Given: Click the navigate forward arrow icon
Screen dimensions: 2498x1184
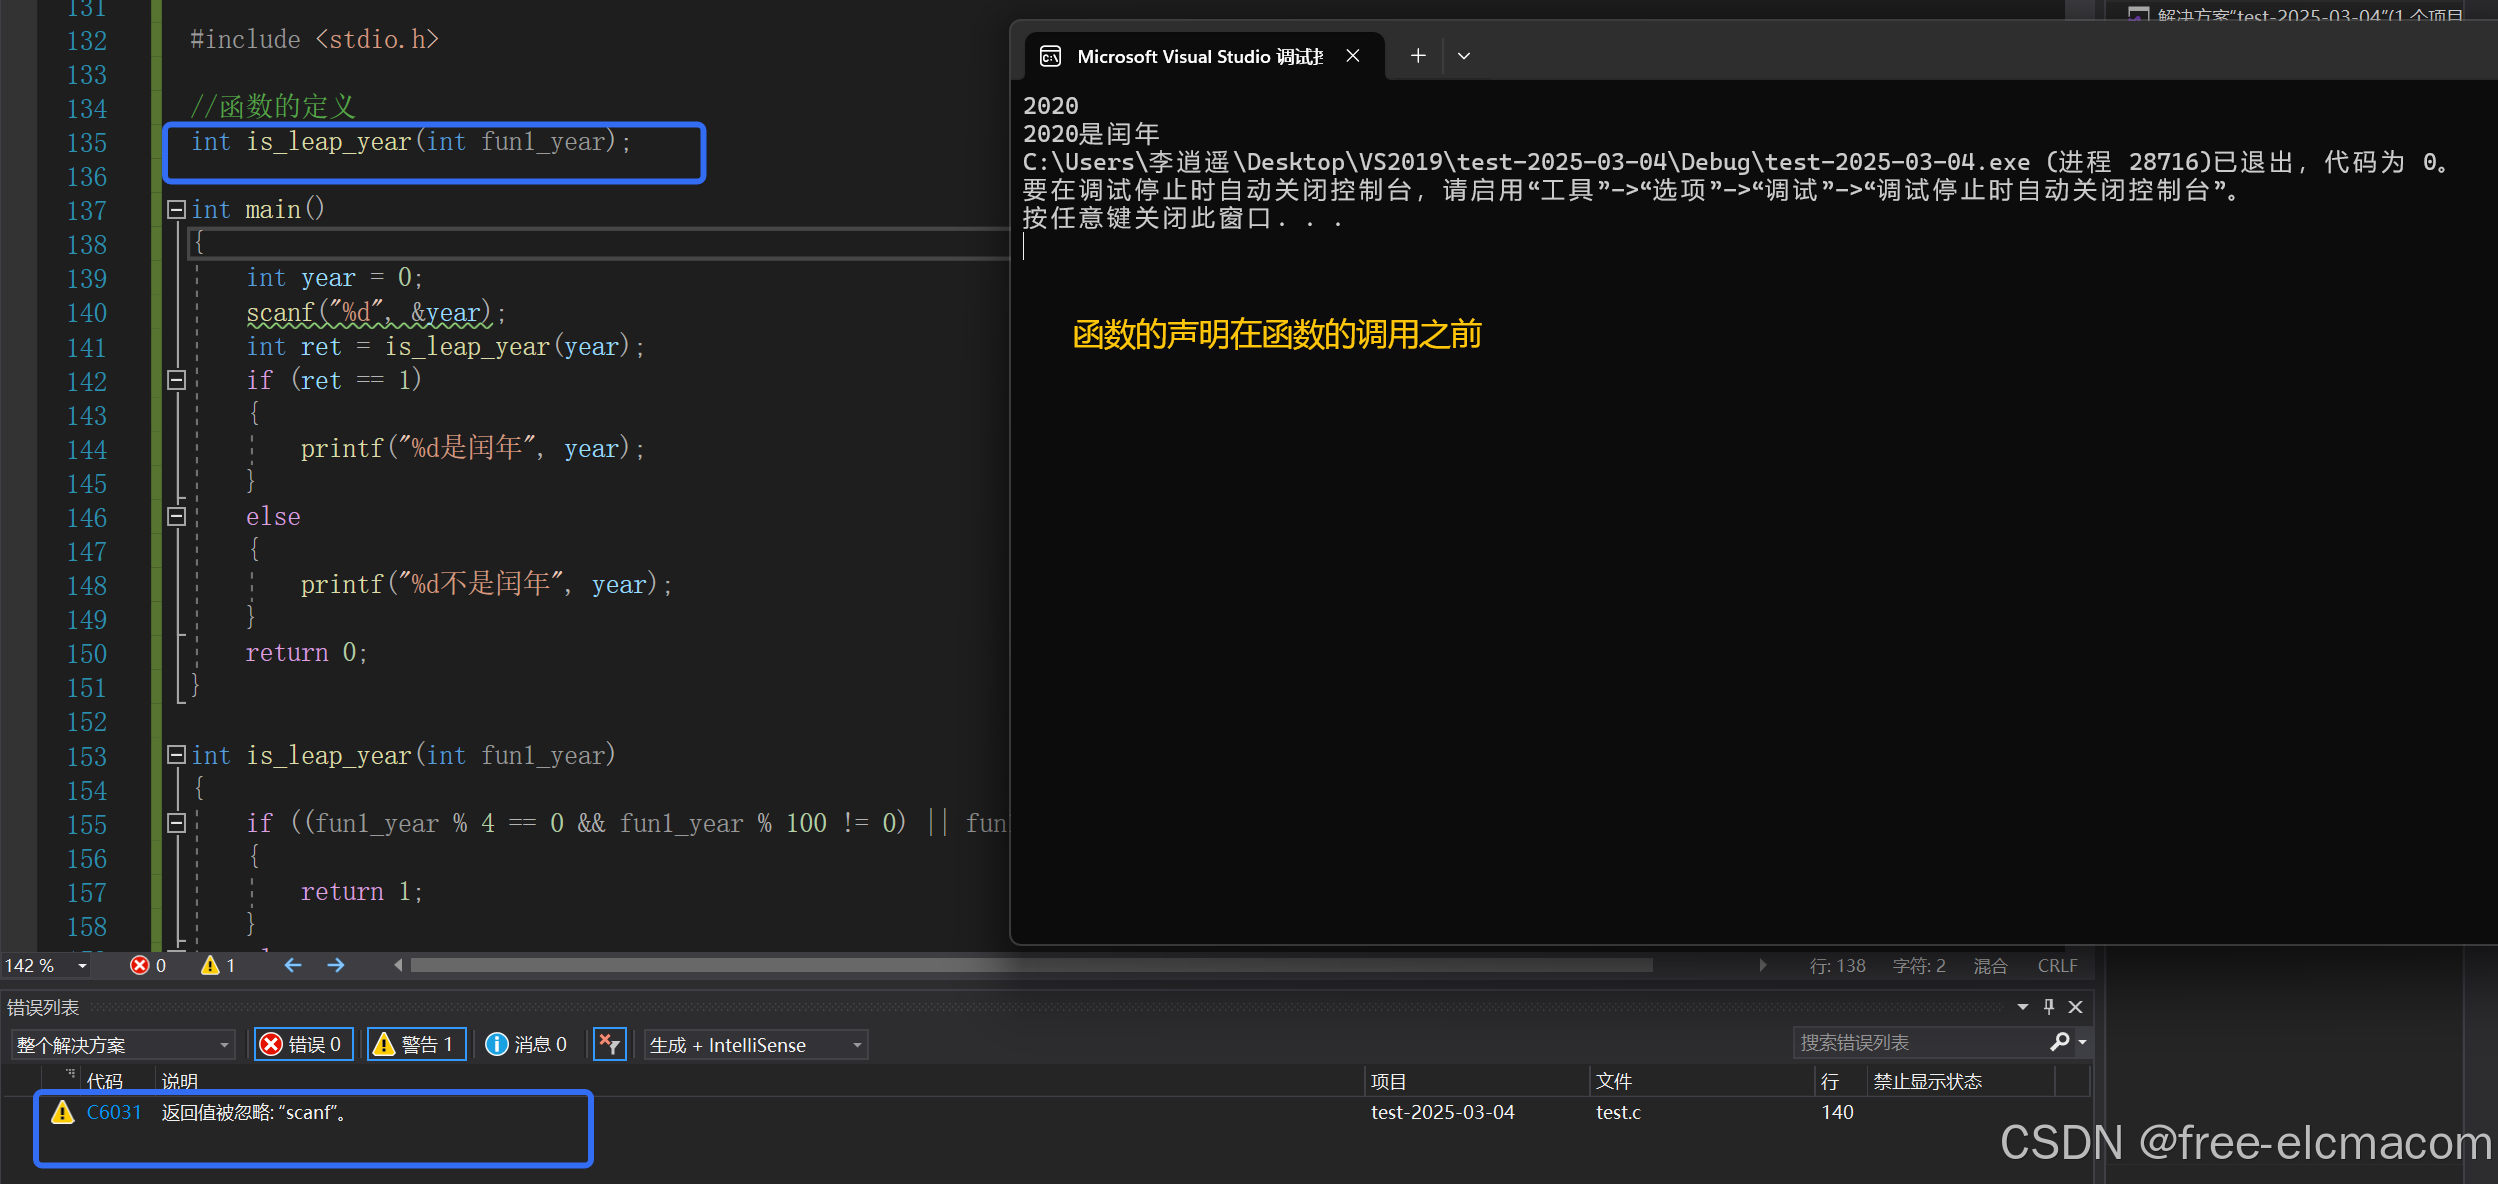Looking at the screenshot, I should (336, 965).
